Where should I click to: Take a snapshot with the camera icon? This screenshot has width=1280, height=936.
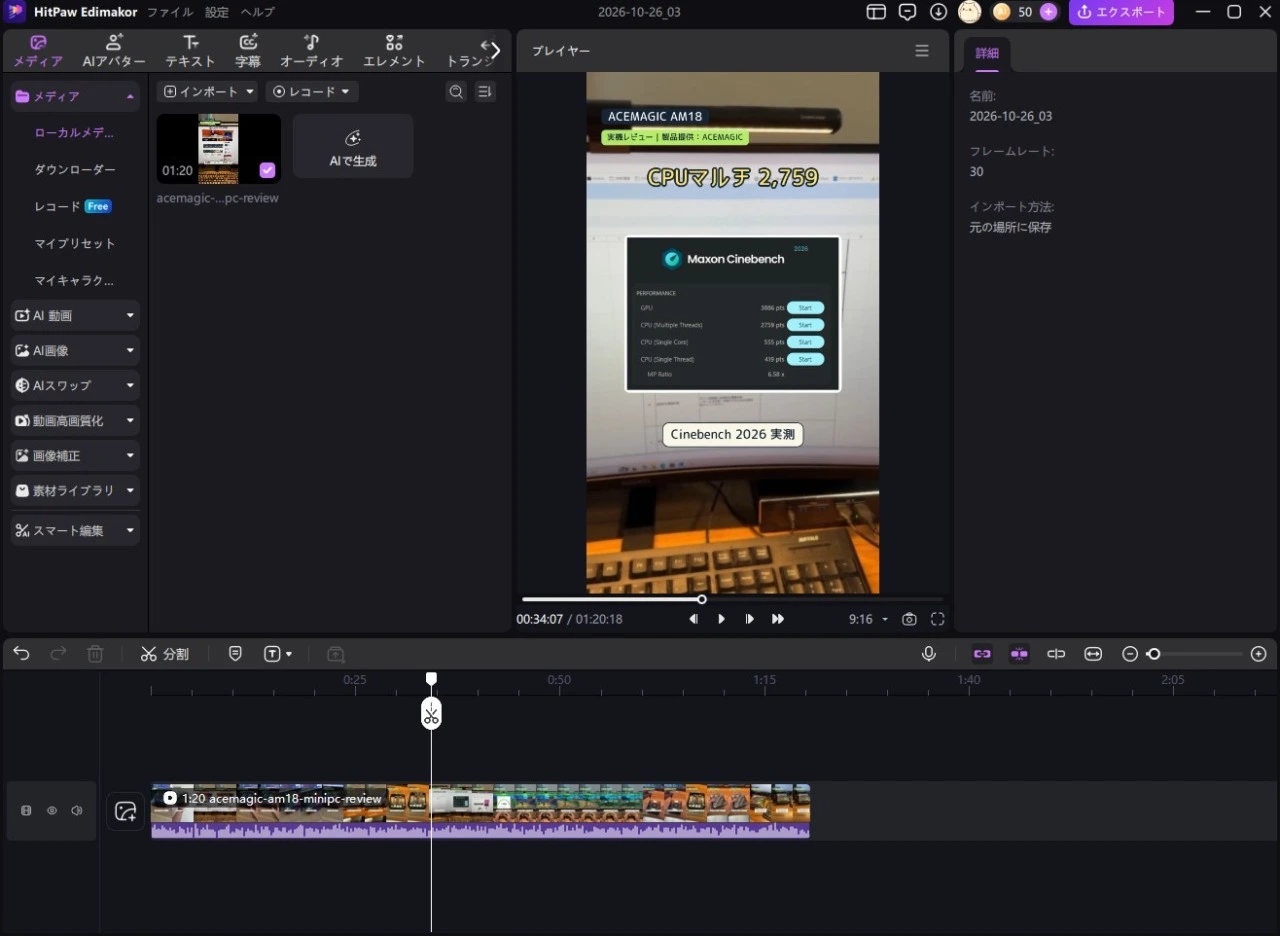pyautogui.click(x=909, y=619)
